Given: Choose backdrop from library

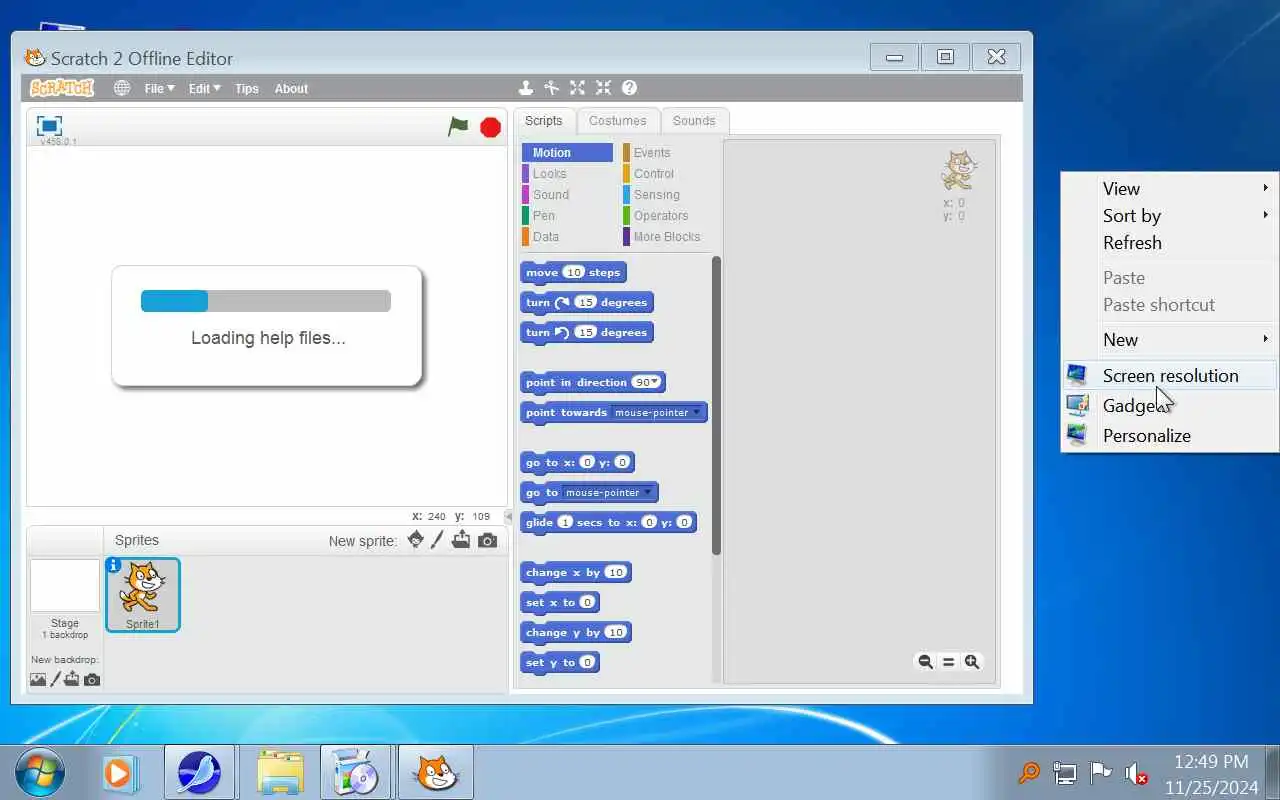Looking at the screenshot, I should tap(38, 679).
